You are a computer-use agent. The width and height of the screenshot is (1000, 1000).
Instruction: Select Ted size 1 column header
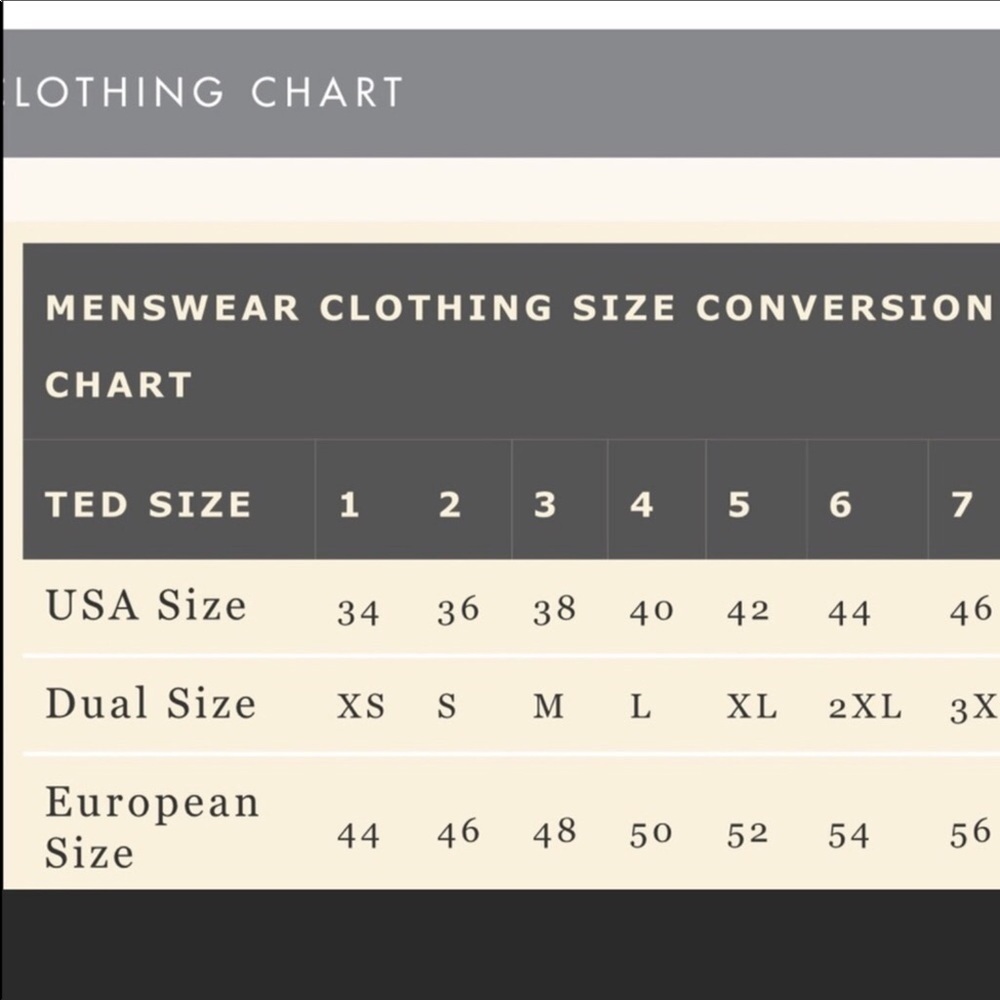[348, 504]
